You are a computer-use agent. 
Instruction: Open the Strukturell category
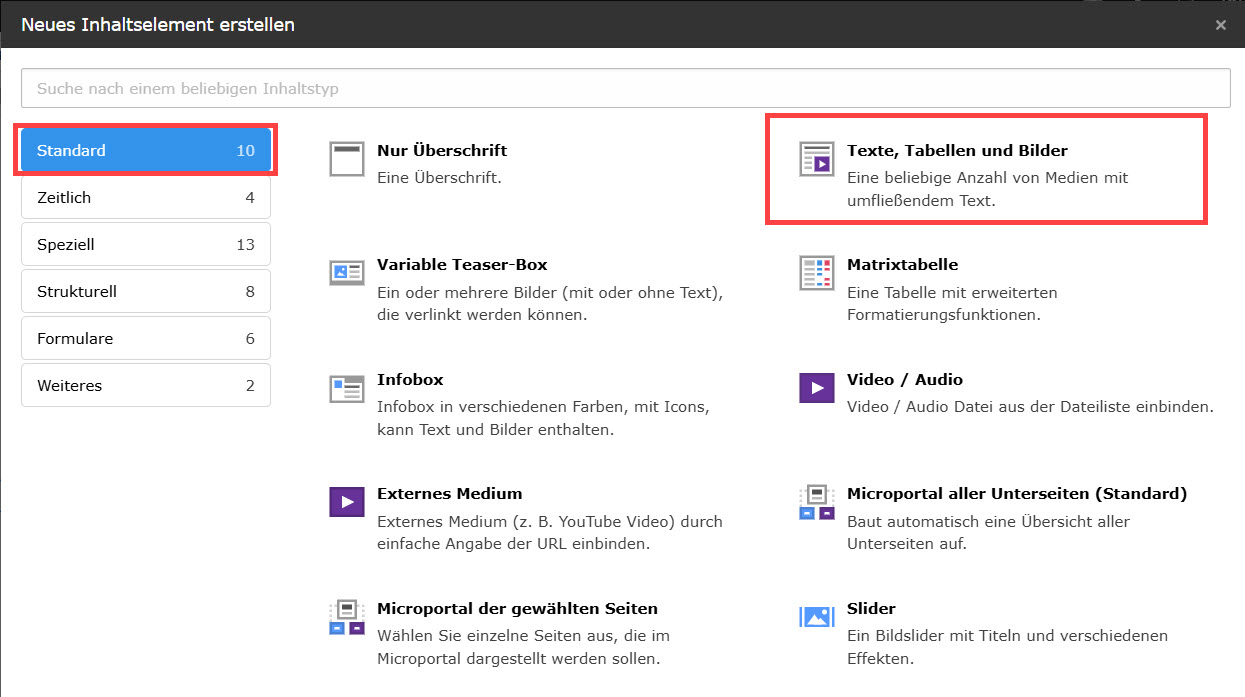click(145, 292)
